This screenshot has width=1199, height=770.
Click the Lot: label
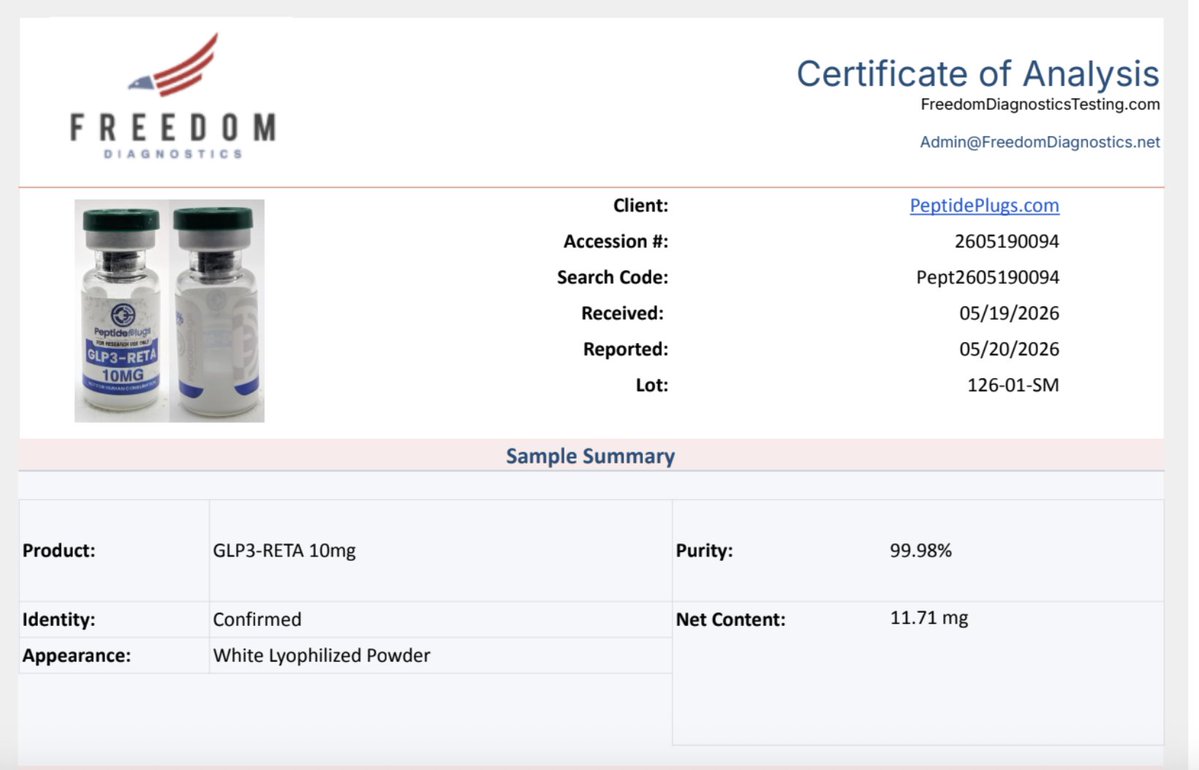651,385
